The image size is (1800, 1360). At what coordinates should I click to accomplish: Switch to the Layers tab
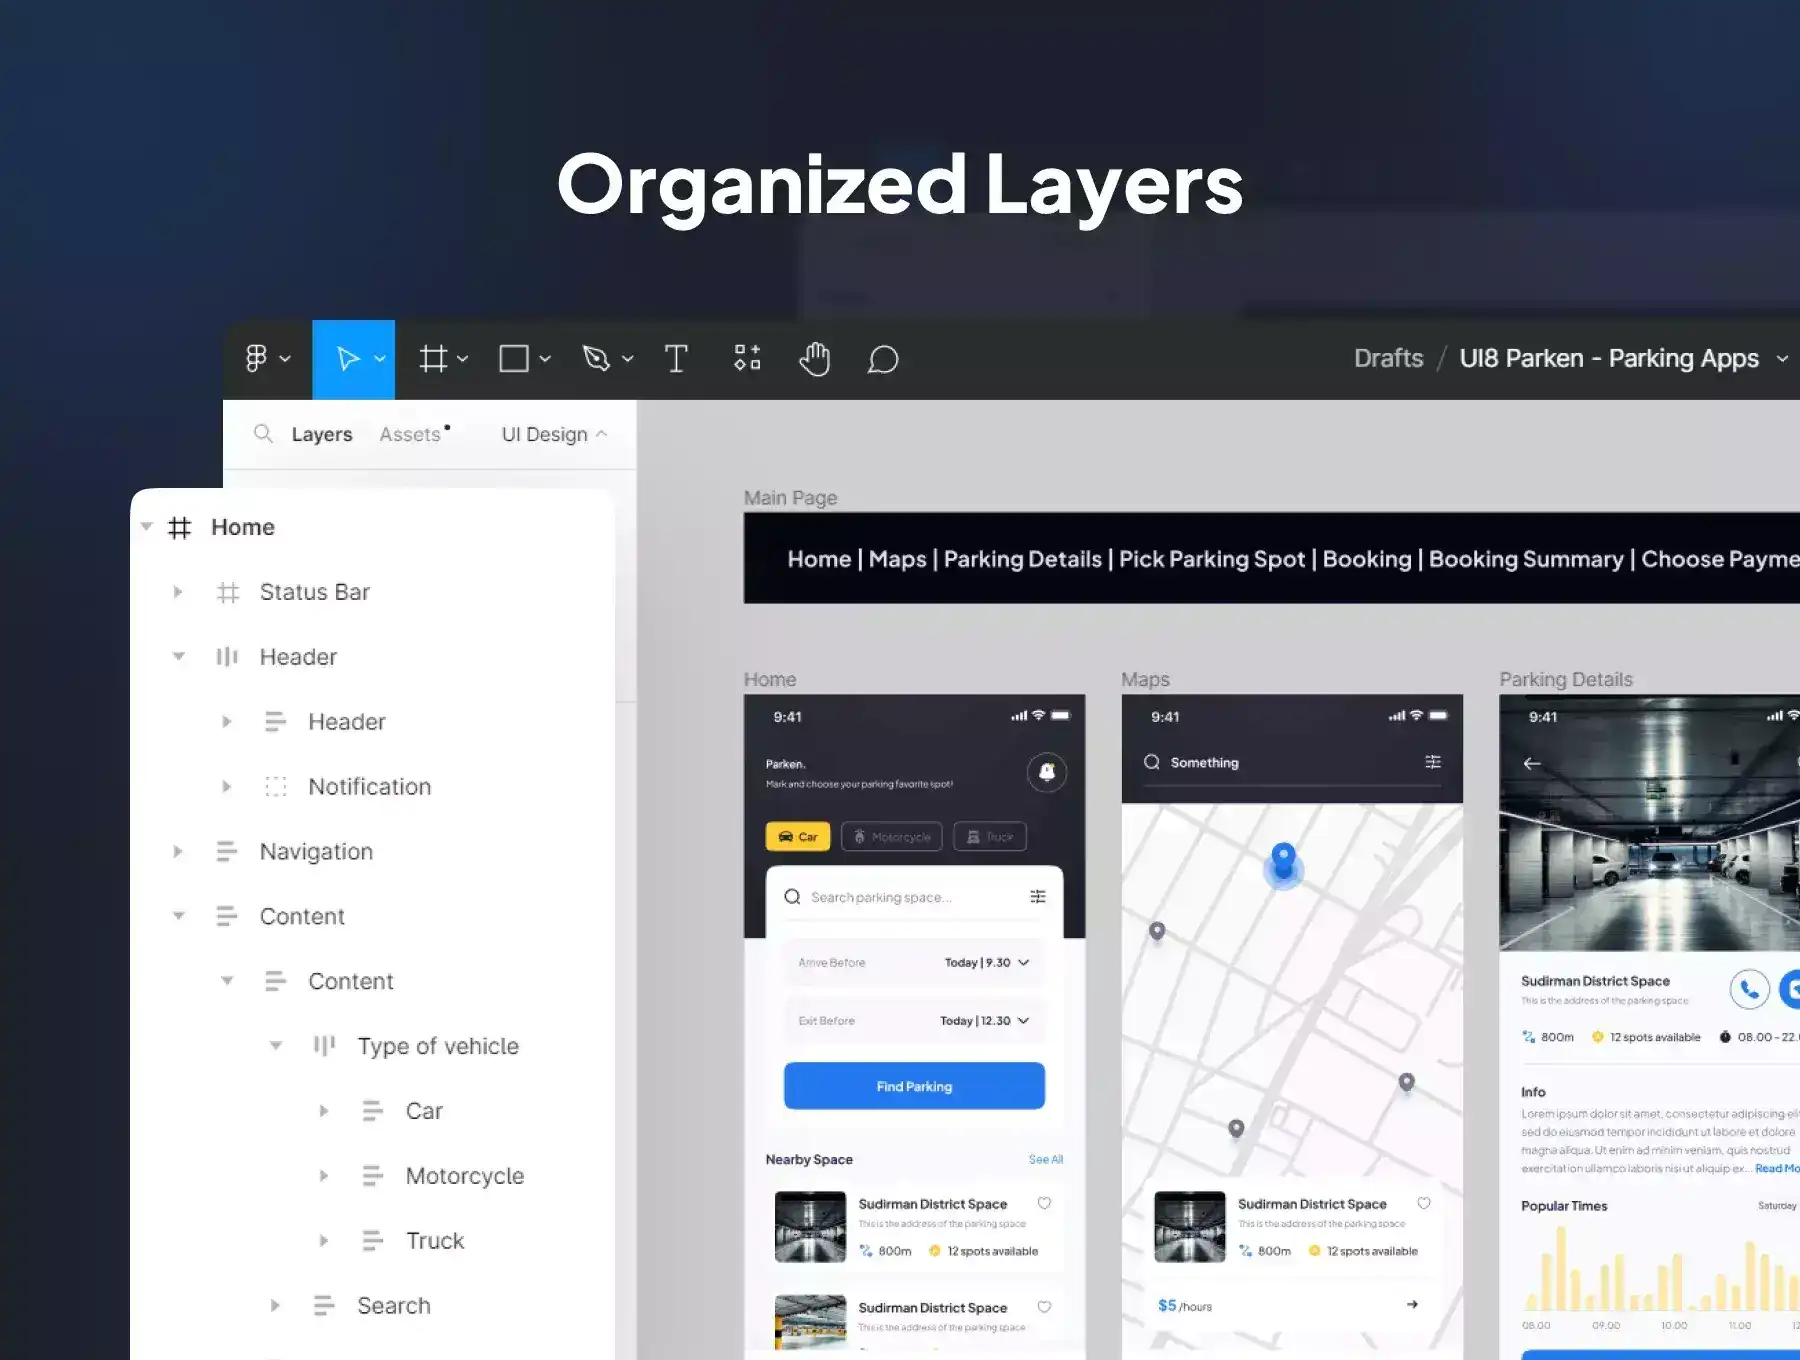(x=321, y=434)
